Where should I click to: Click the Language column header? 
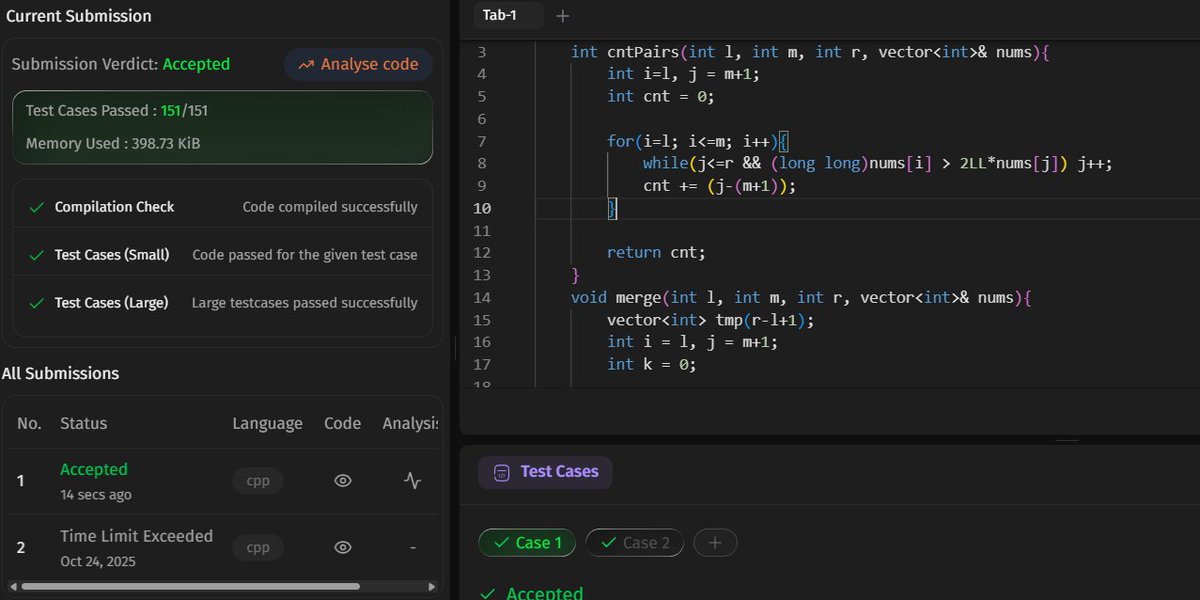tap(268, 423)
